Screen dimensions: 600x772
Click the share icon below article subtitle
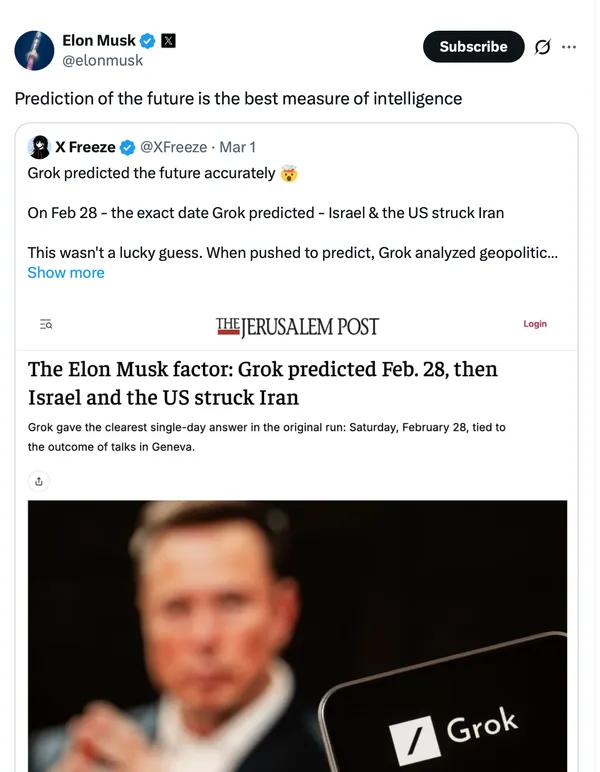(39, 481)
